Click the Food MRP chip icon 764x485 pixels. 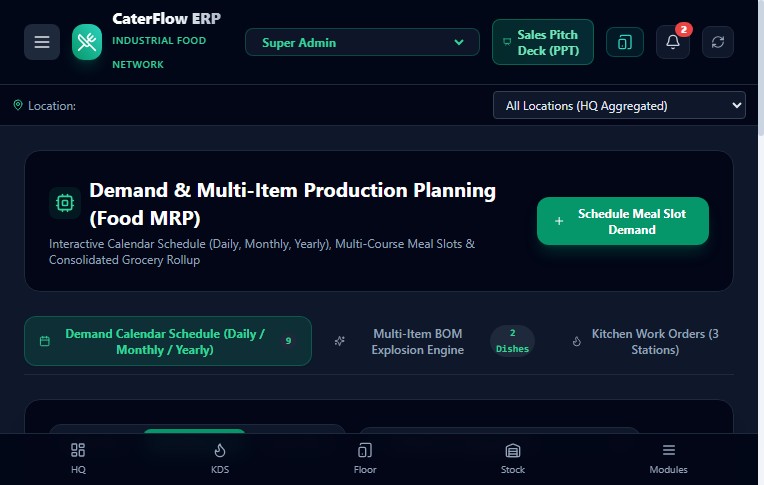(x=65, y=203)
